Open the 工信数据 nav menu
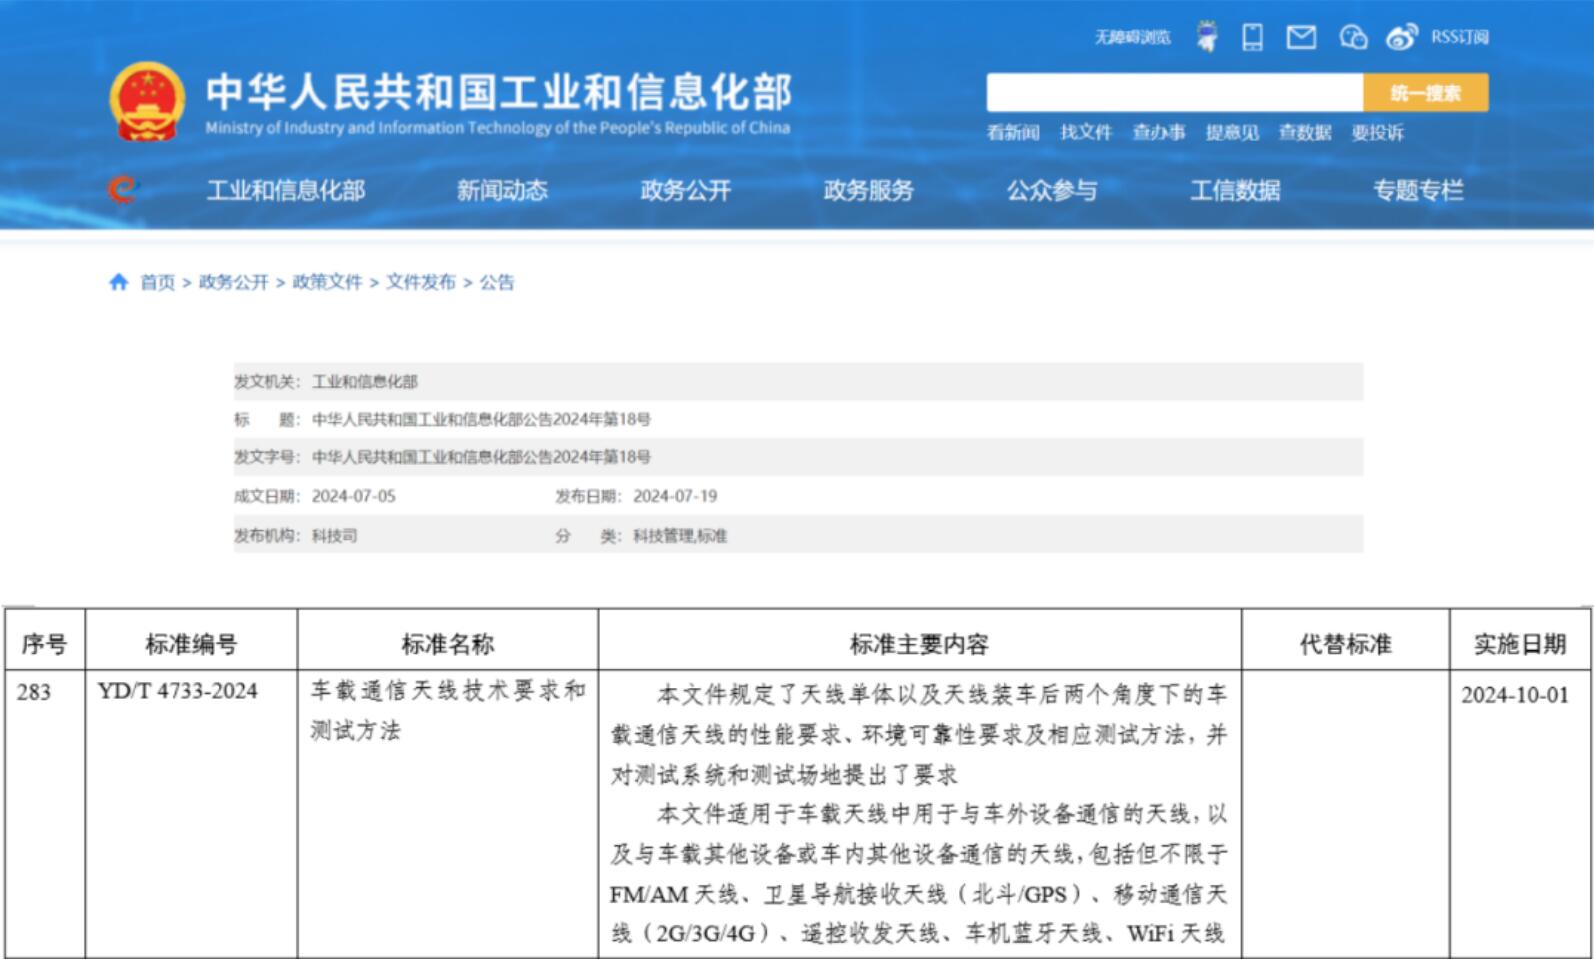The height and width of the screenshot is (959, 1594). [x=1235, y=190]
